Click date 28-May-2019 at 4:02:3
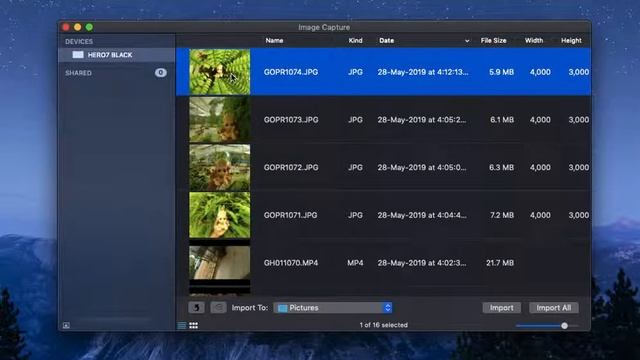640x360 pixels. point(422,263)
